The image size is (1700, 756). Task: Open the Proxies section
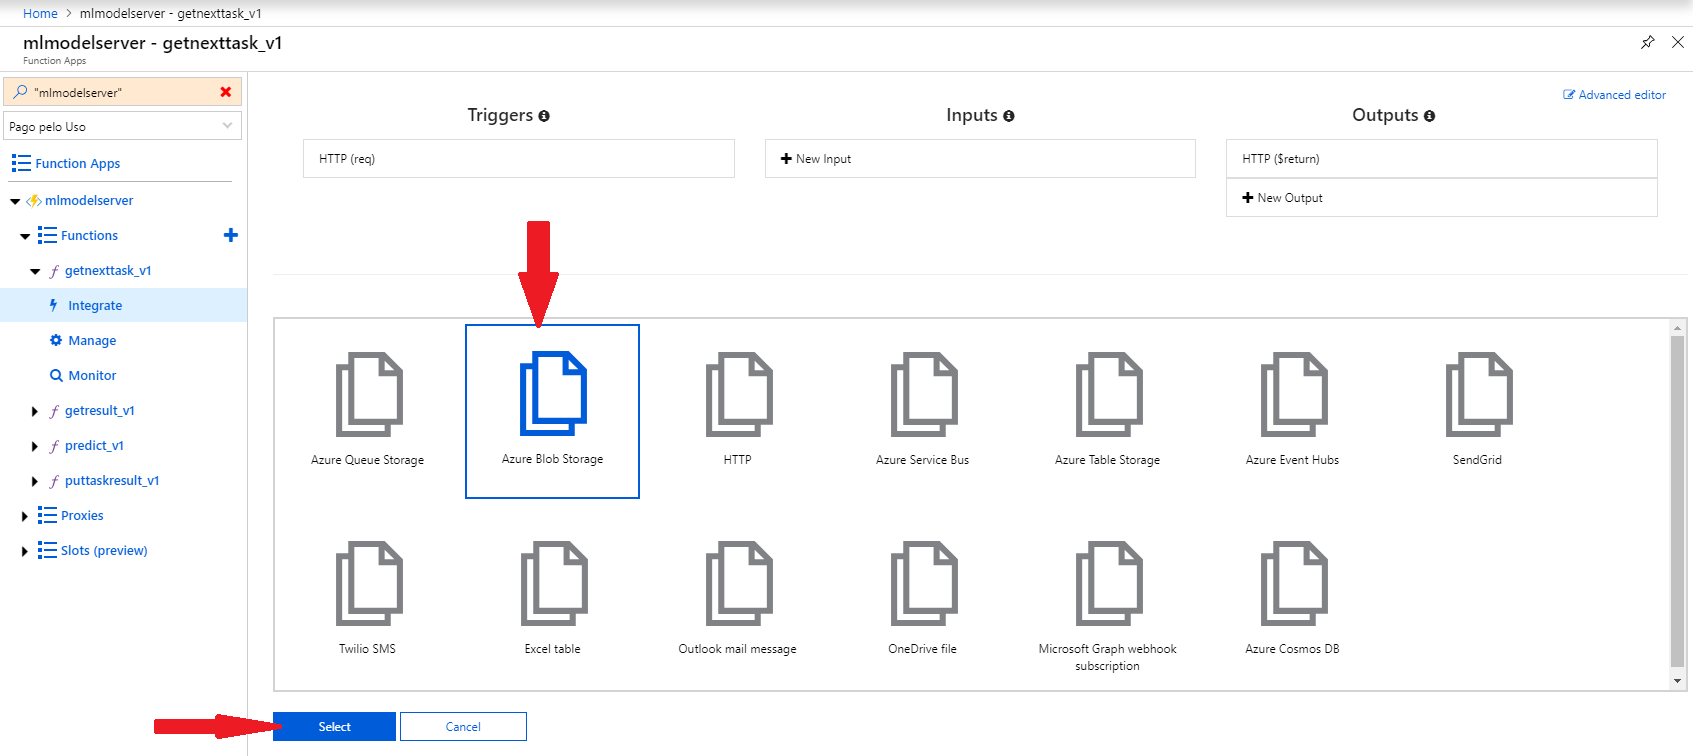pos(82,515)
